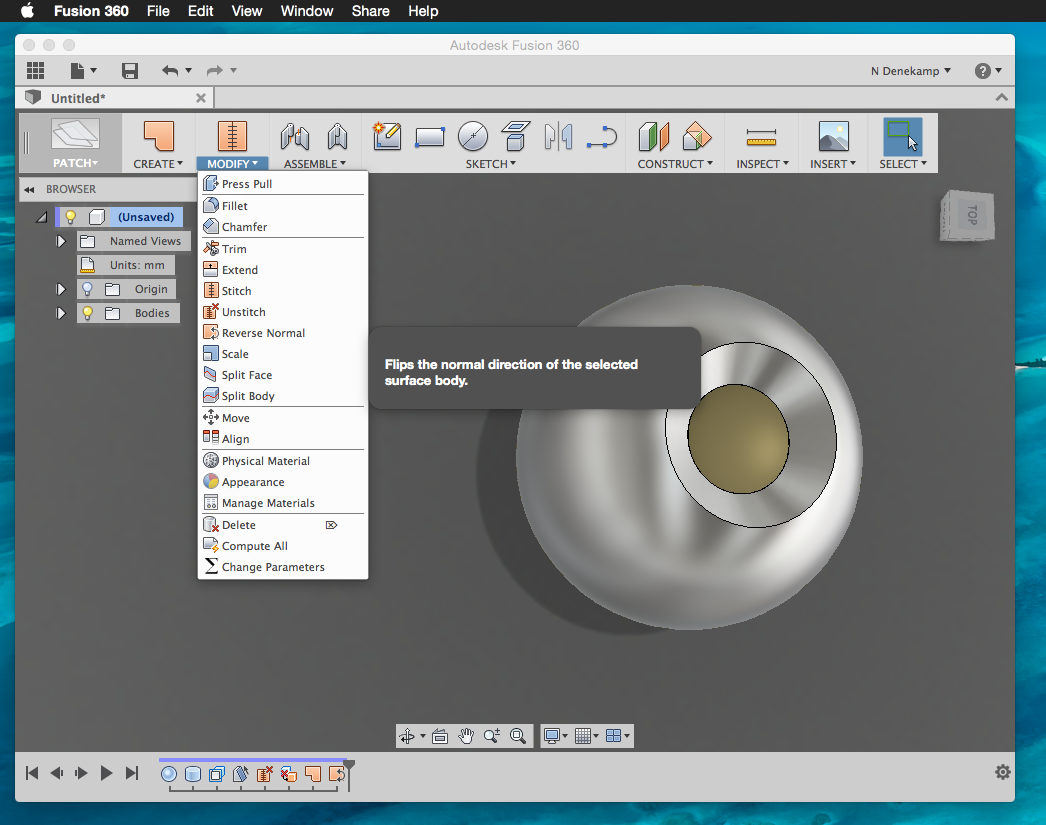The image size is (1046, 825).
Task: Close the Untitled* document tab
Action: (x=201, y=98)
